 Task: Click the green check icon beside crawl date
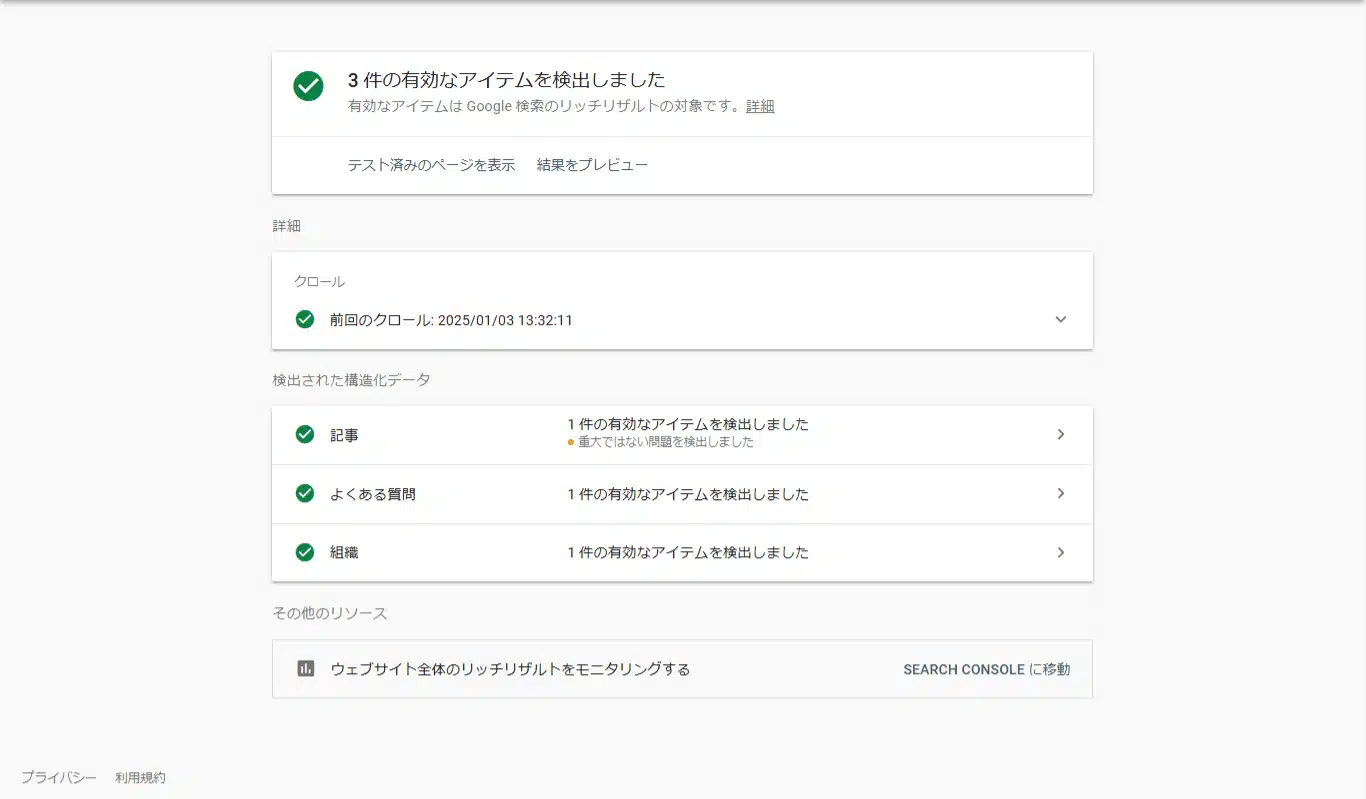pos(305,320)
